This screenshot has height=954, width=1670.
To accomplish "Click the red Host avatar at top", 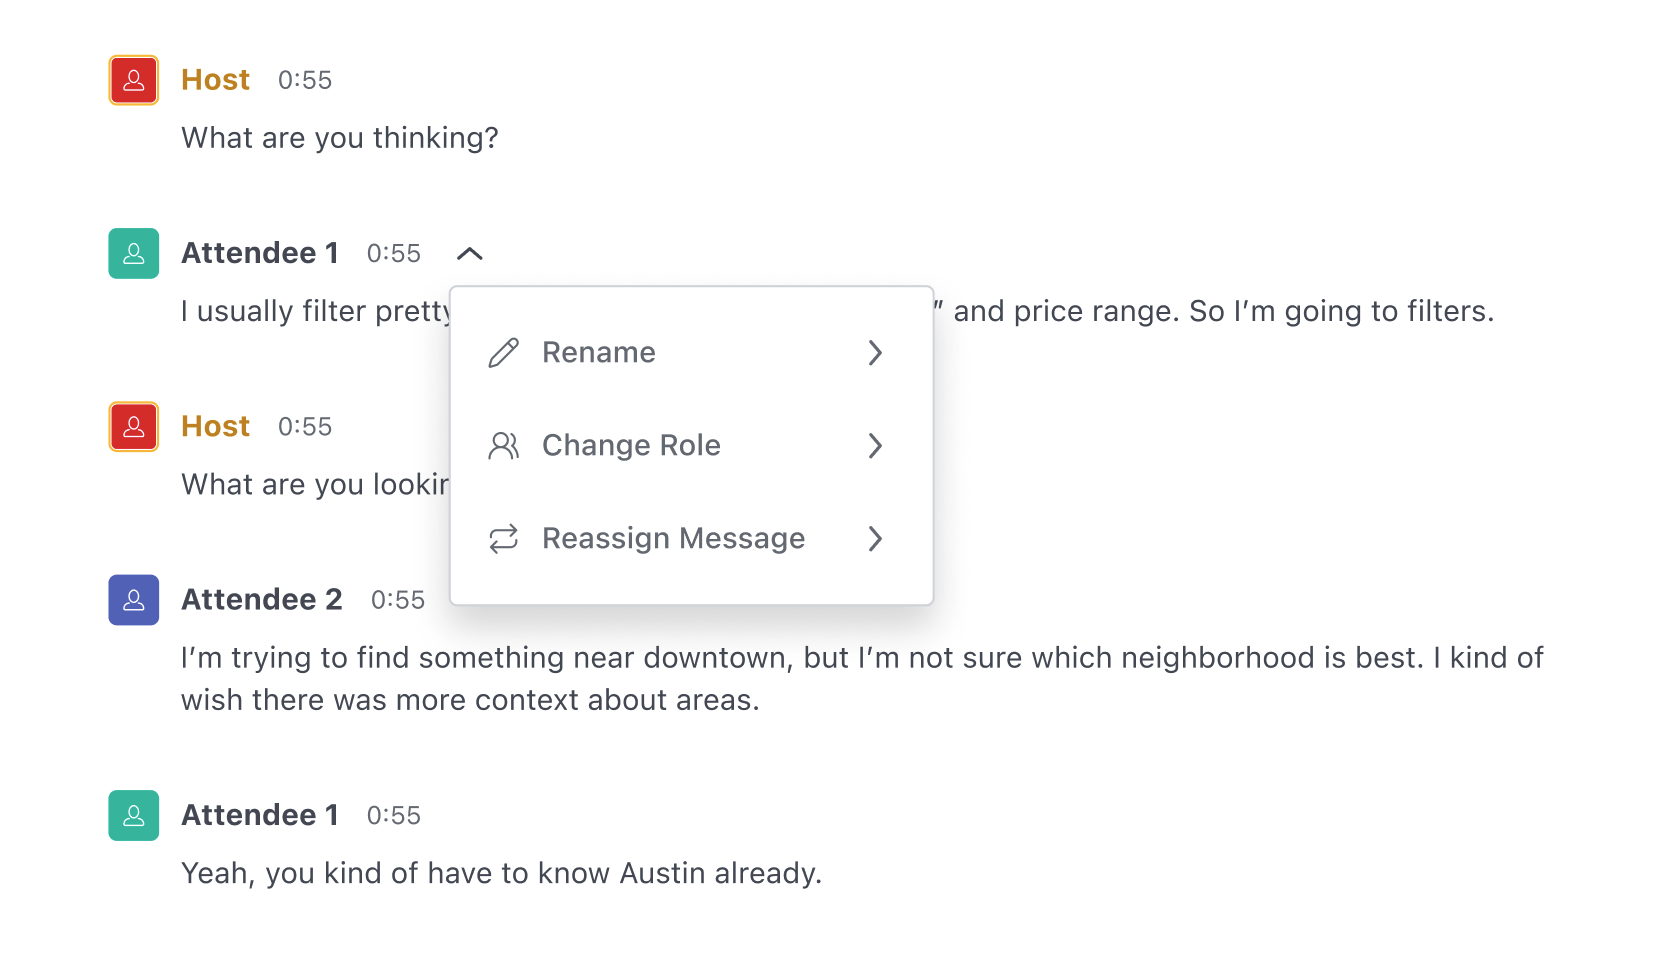I will point(134,80).
